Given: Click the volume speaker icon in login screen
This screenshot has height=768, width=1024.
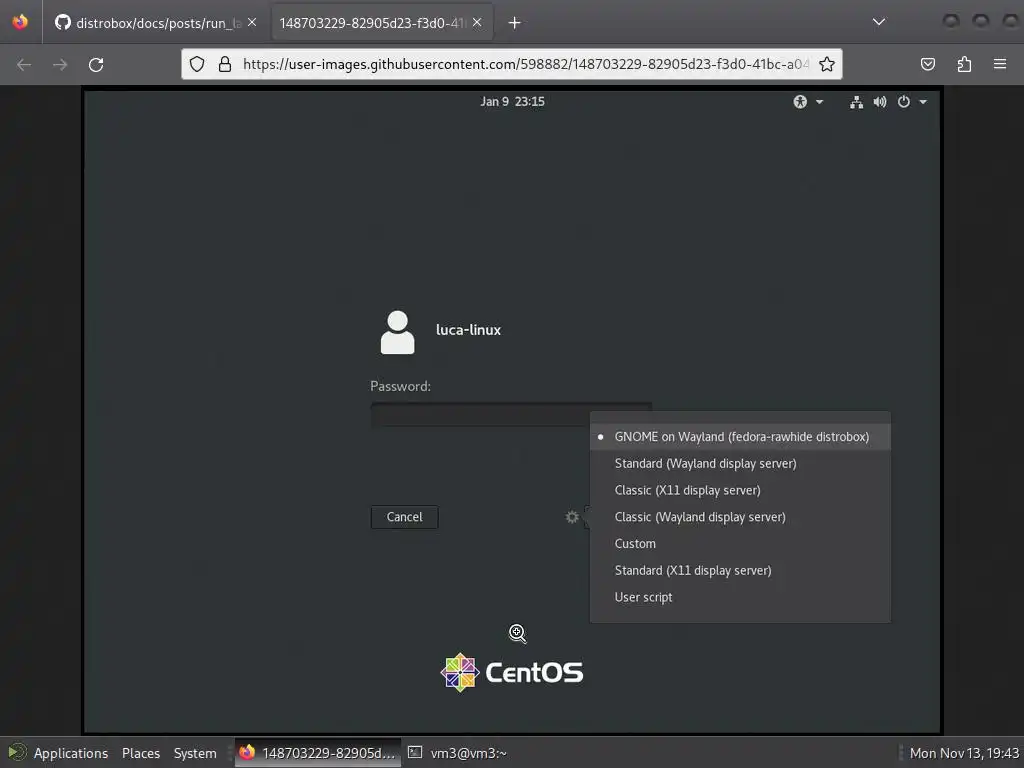Looking at the screenshot, I should (880, 102).
